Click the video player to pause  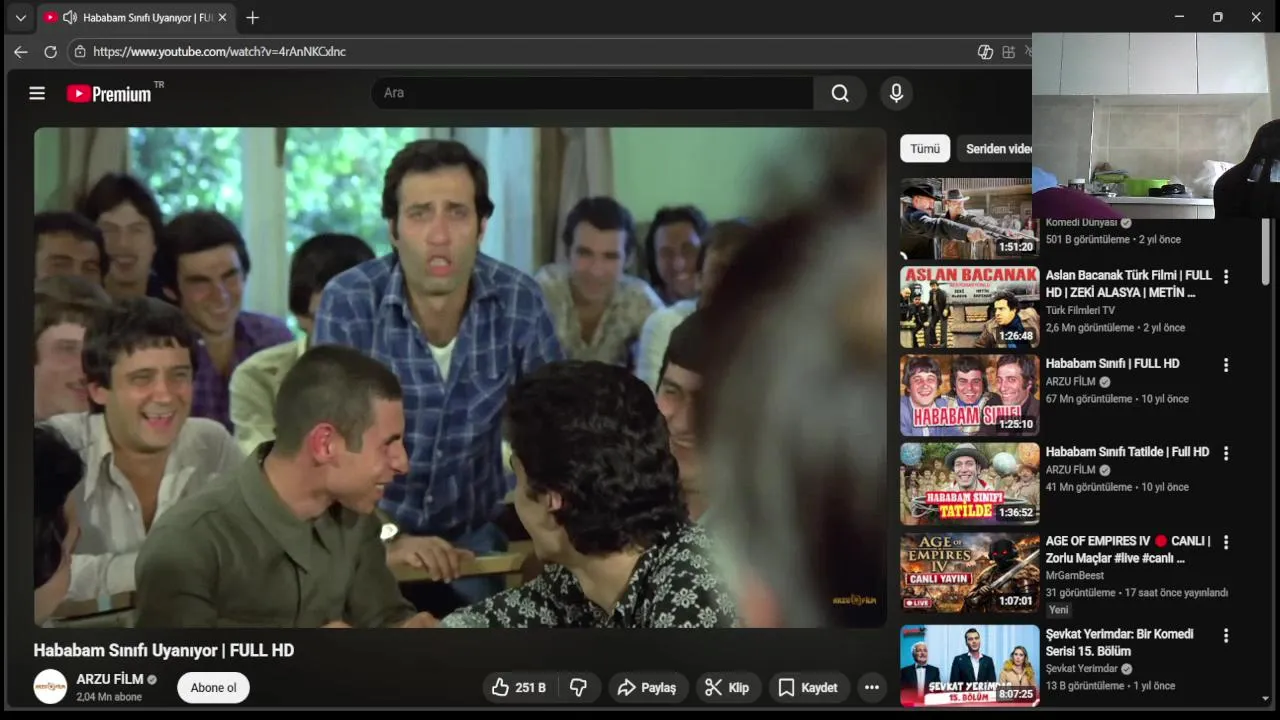(x=460, y=377)
